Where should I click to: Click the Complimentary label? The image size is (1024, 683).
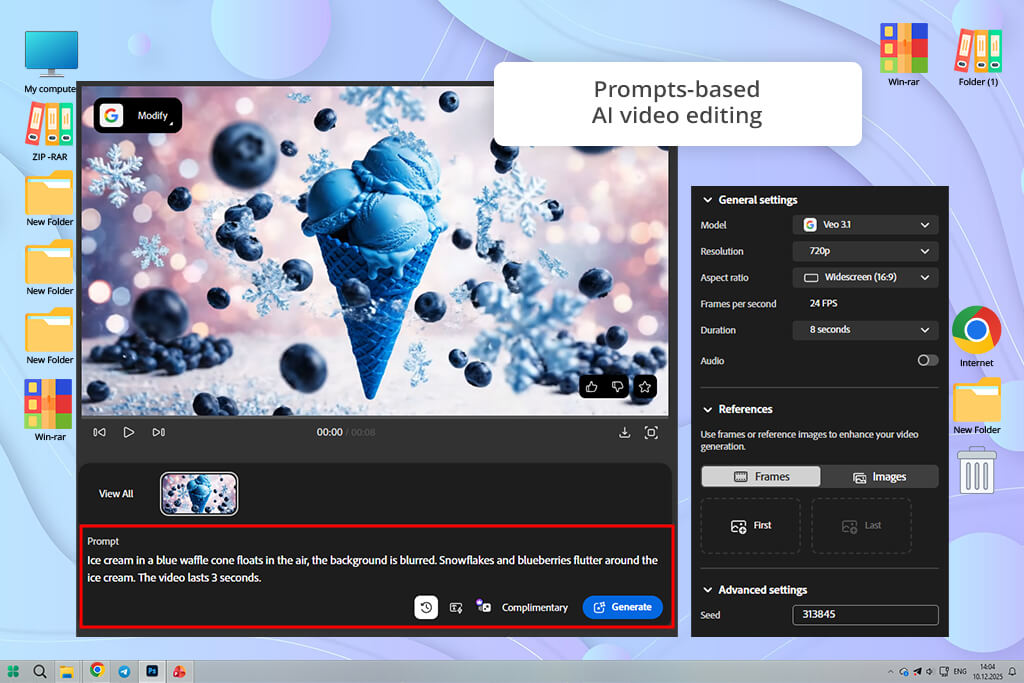[534, 607]
